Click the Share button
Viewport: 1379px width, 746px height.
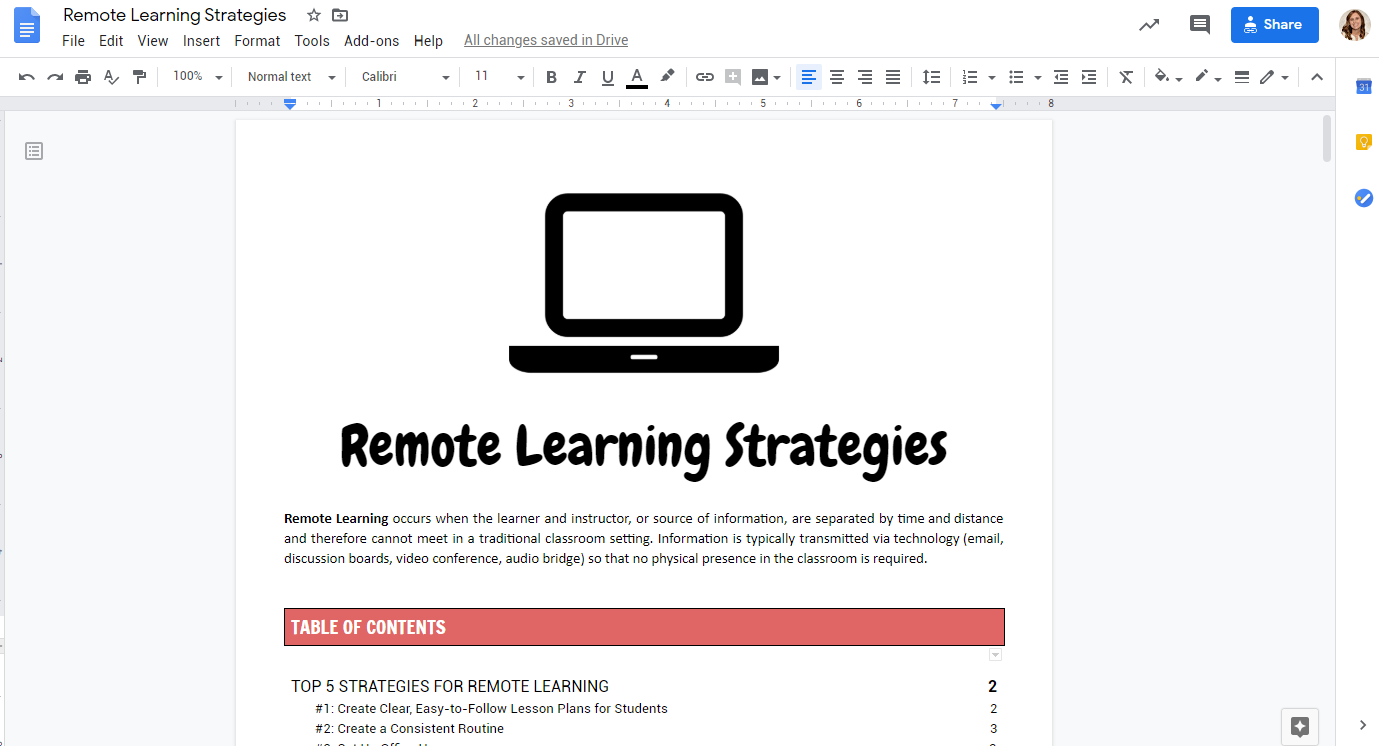click(1274, 24)
